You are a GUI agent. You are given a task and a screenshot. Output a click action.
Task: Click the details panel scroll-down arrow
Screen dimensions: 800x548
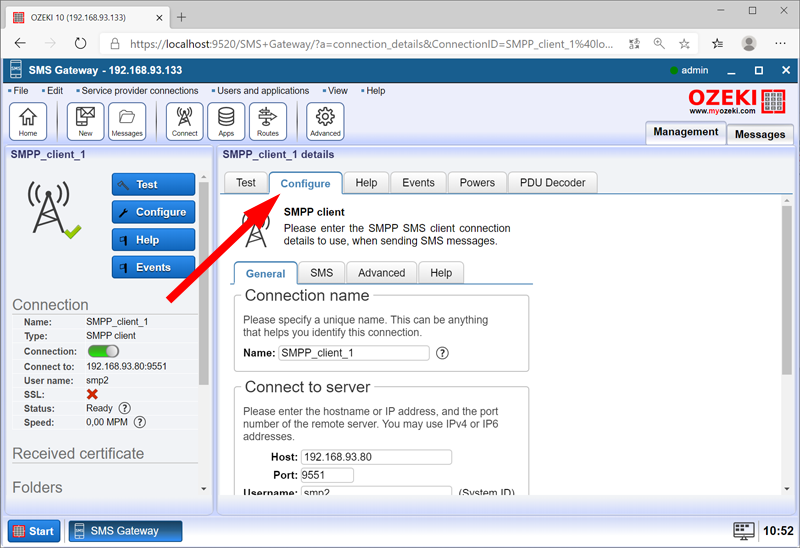786,489
